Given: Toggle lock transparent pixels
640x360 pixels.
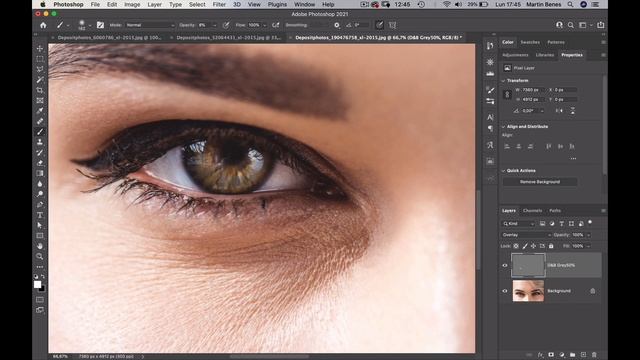Looking at the screenshot, I should pyautogui.click(x=516, y=246).
